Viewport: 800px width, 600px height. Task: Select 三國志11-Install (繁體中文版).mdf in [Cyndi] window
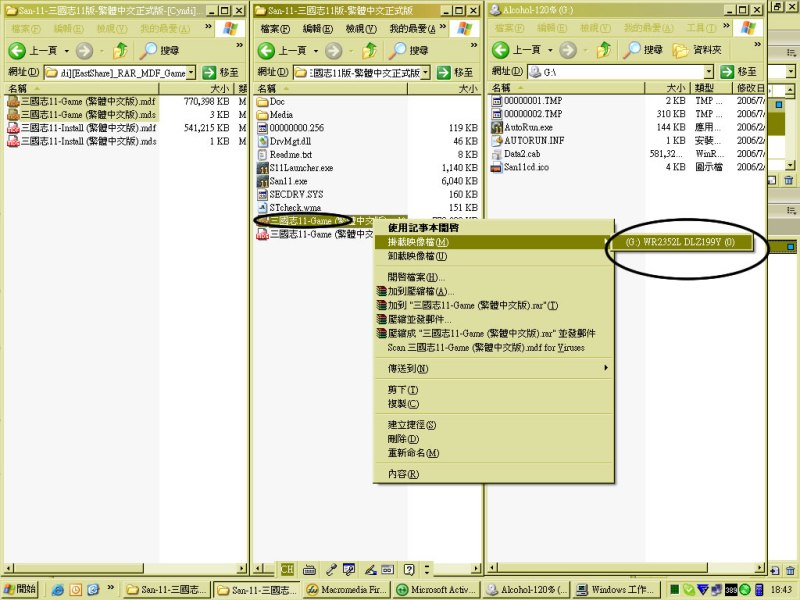(x=82, y=128)
